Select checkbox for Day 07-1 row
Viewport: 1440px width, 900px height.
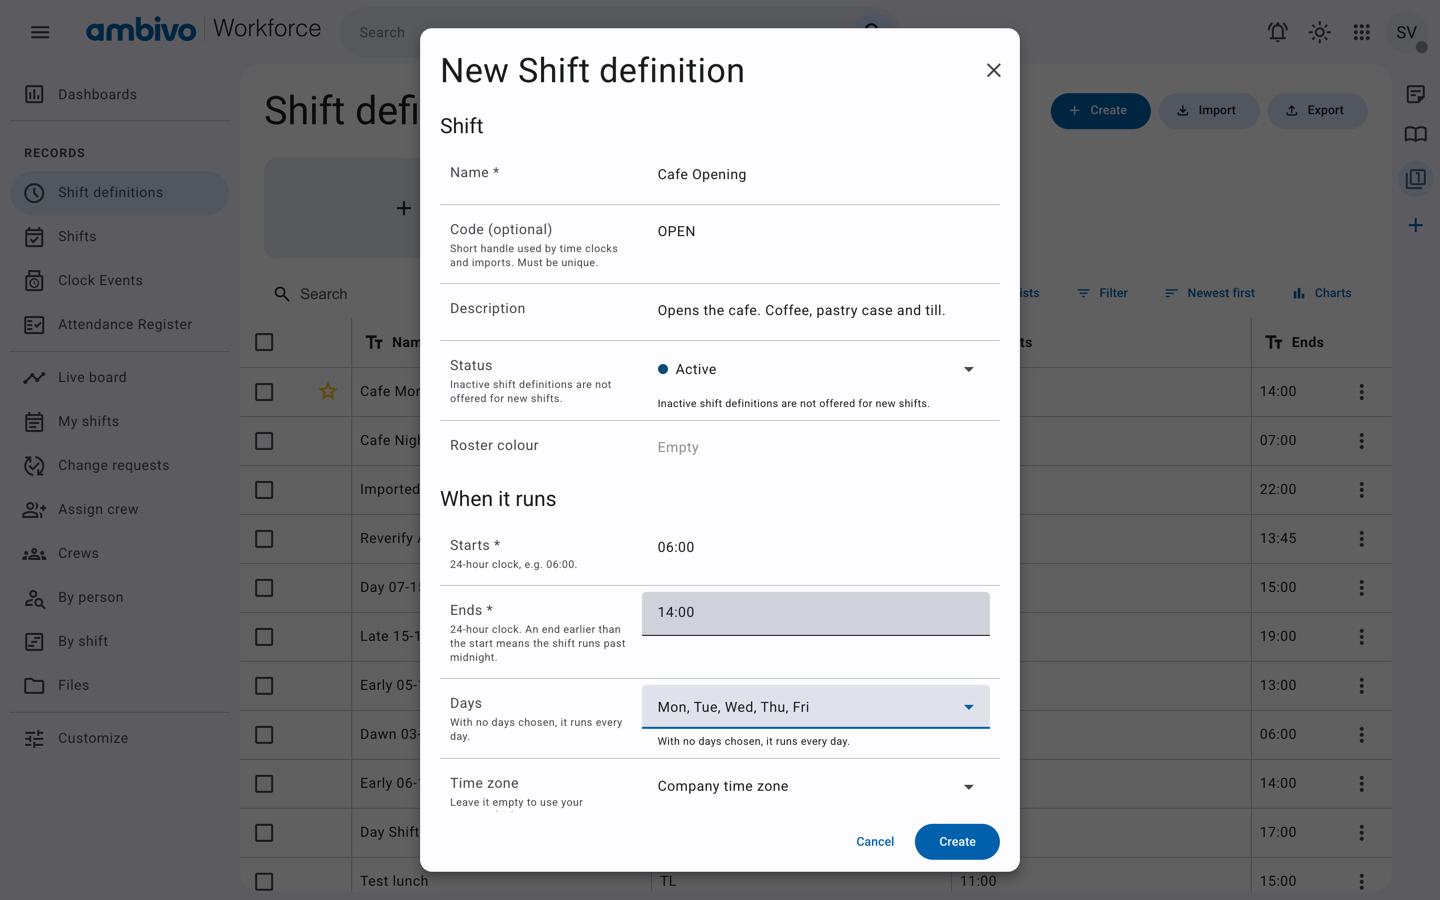pyautogui.click(x=264, y=587)
